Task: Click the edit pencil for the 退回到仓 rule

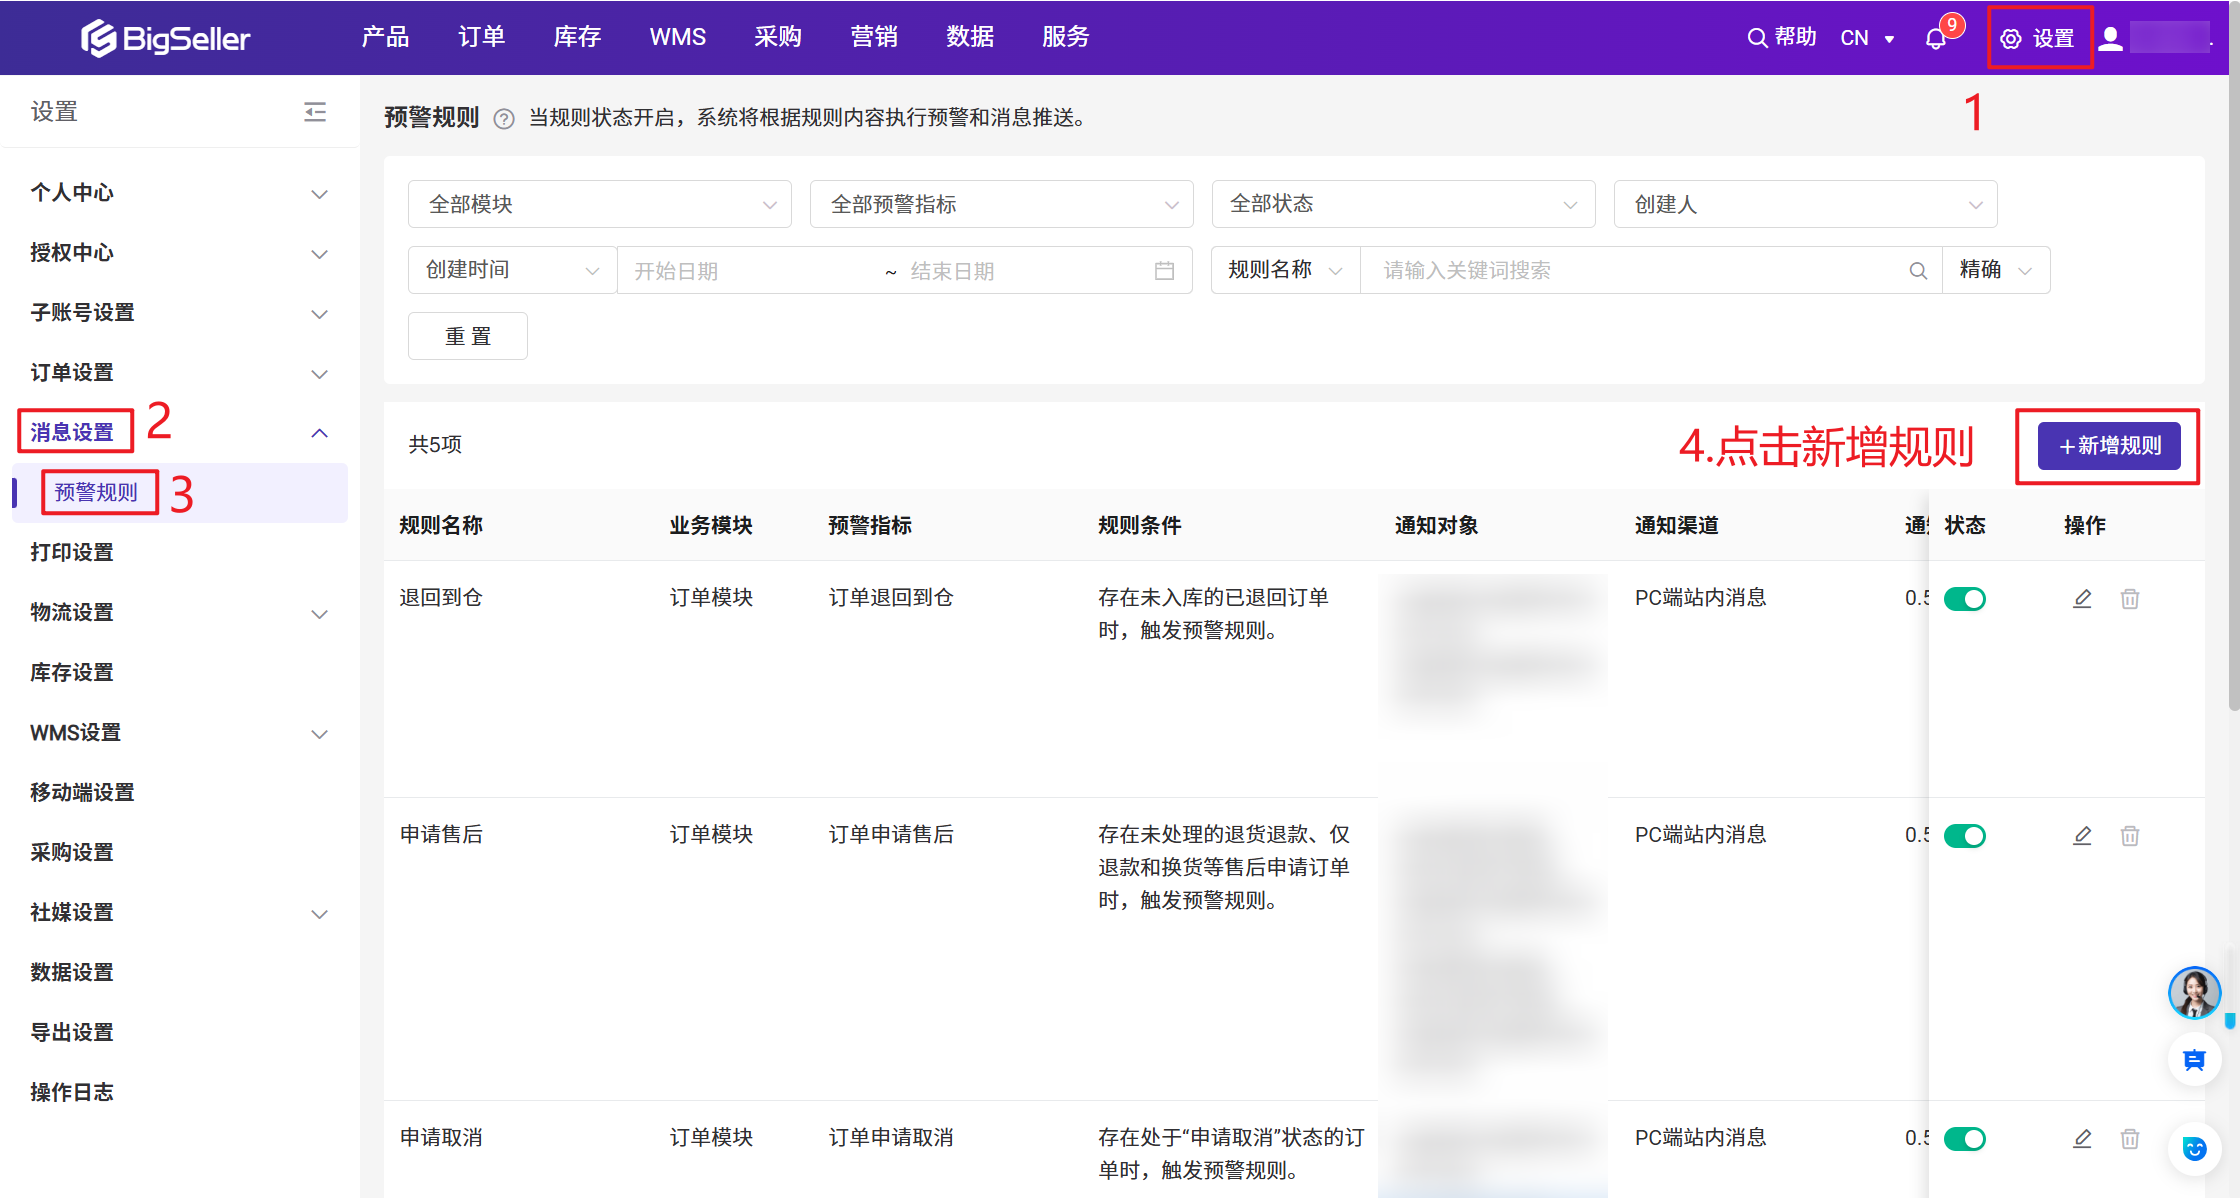Action: click(2082, 599)
